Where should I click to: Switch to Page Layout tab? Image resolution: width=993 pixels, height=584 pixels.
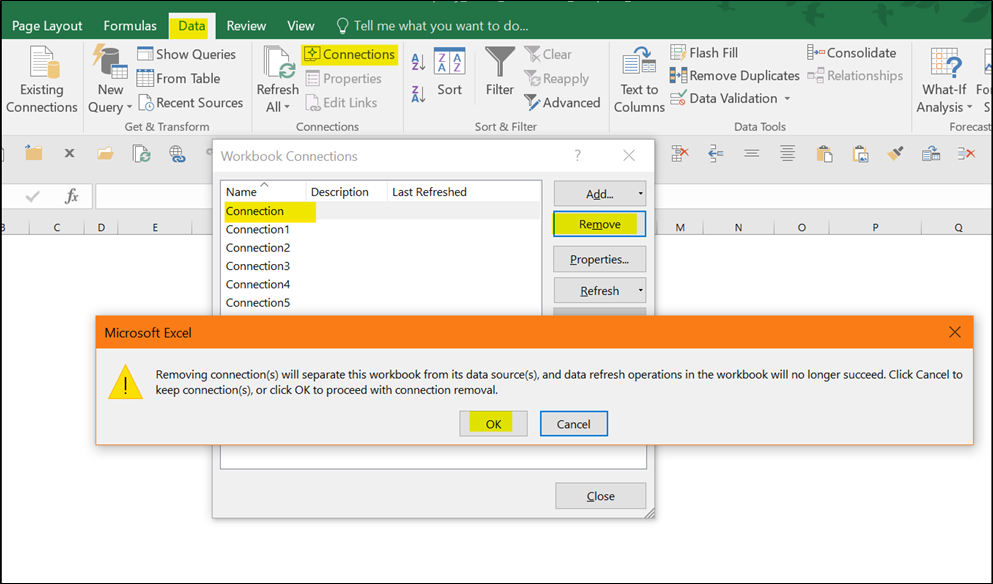tap(47, 26)
